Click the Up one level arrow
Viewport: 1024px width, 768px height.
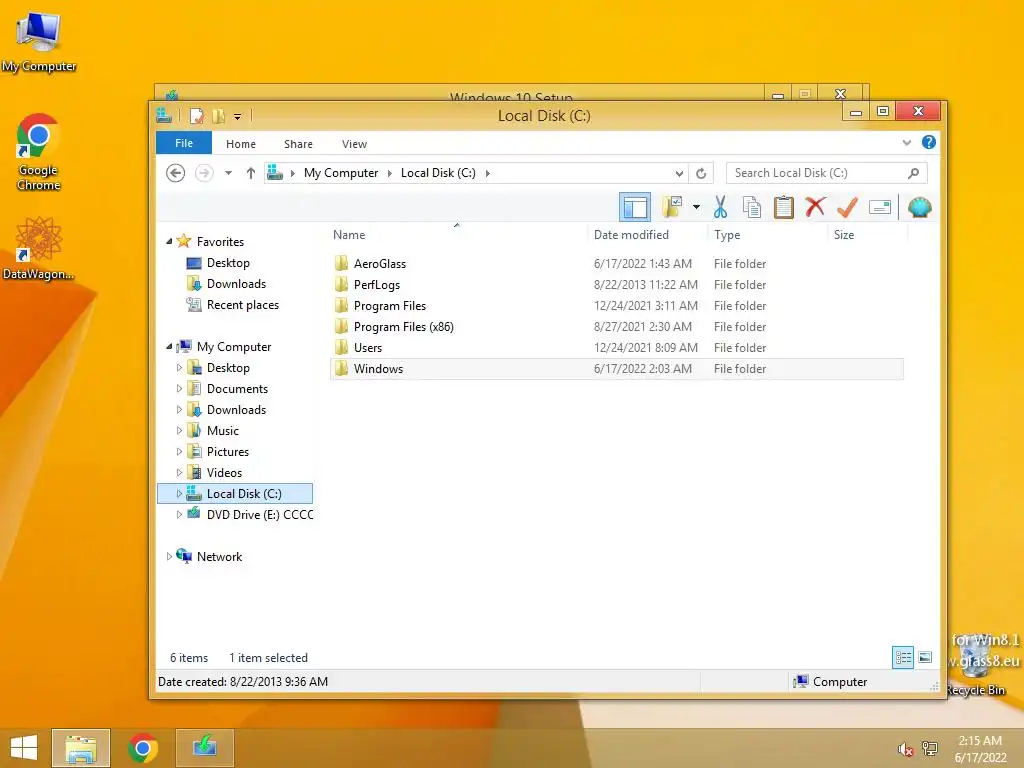(251, 173)
